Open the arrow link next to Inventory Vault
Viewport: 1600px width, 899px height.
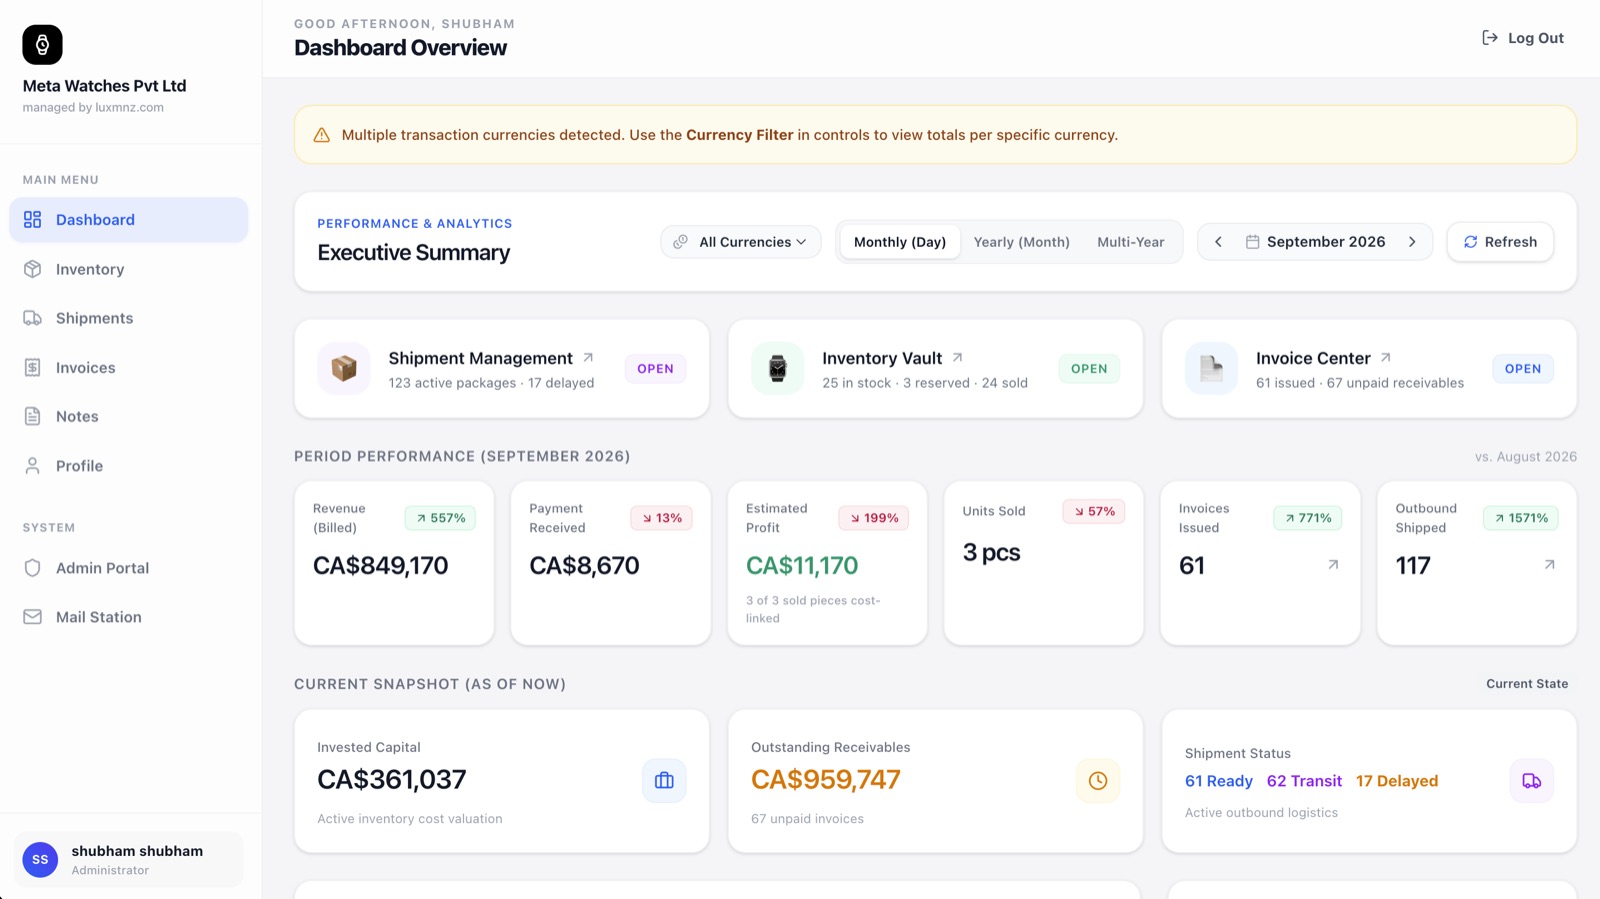957,357
